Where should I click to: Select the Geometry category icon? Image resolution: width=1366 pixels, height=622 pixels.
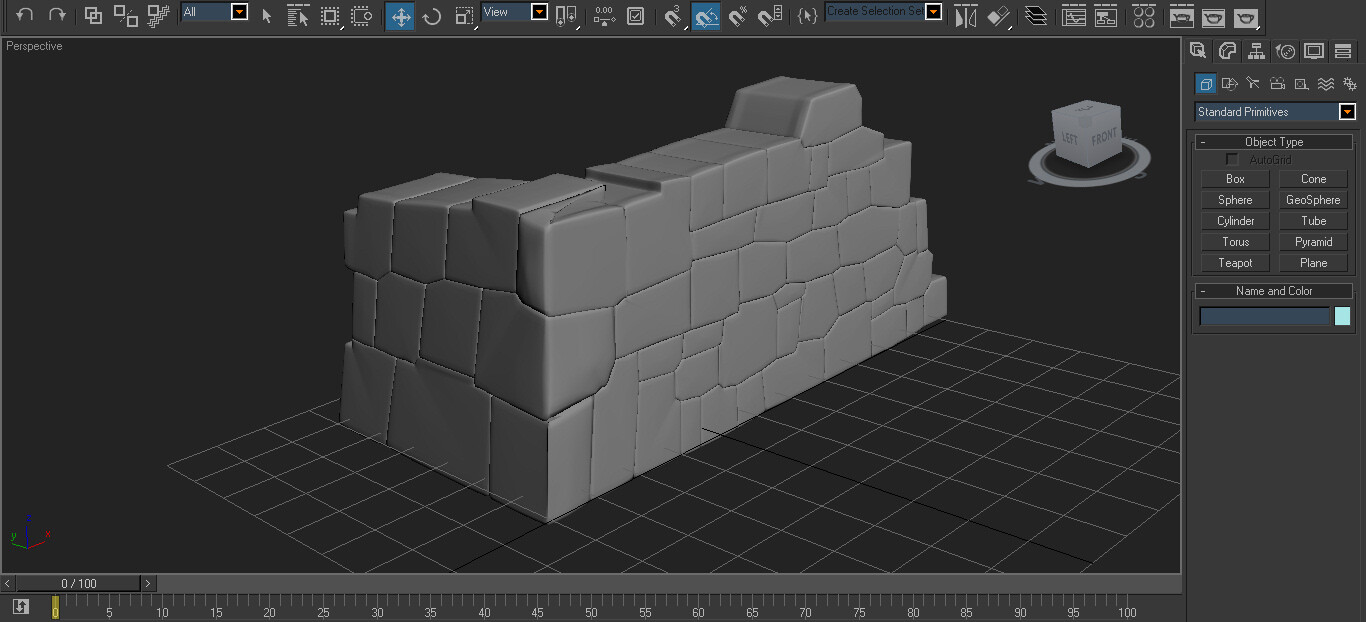[x=1206, y=84]
